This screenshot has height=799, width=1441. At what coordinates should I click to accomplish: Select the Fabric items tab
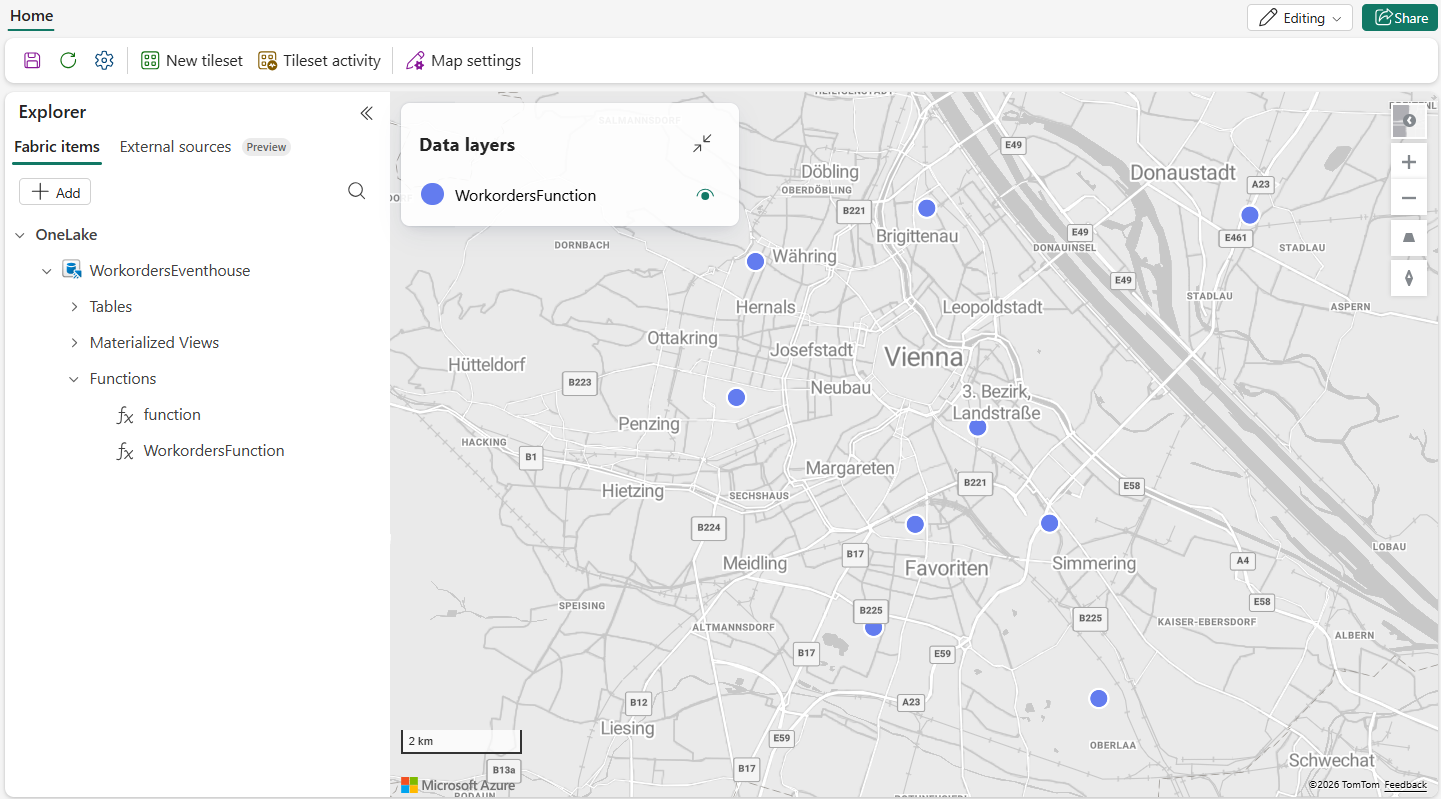57,147
